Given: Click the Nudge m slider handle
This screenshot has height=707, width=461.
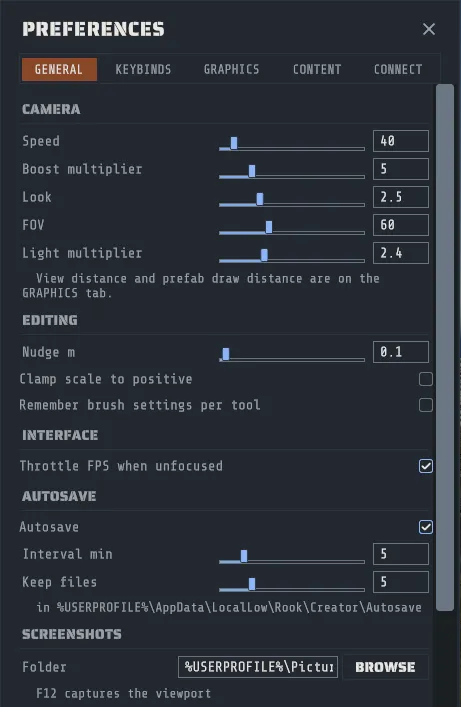Looking at the screenshot, I should [x=226, y=354].
